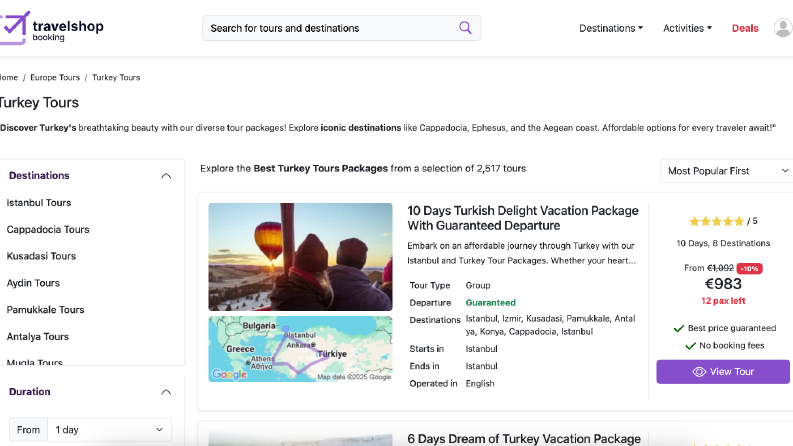
Task: Click the Group tour type value
Action: pos(478,285)
